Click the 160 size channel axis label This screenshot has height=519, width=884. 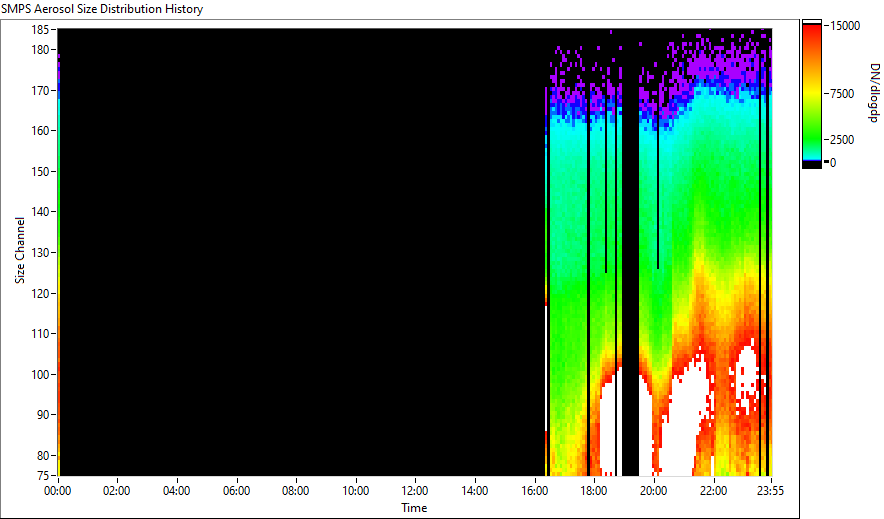[x=40, y=131]
